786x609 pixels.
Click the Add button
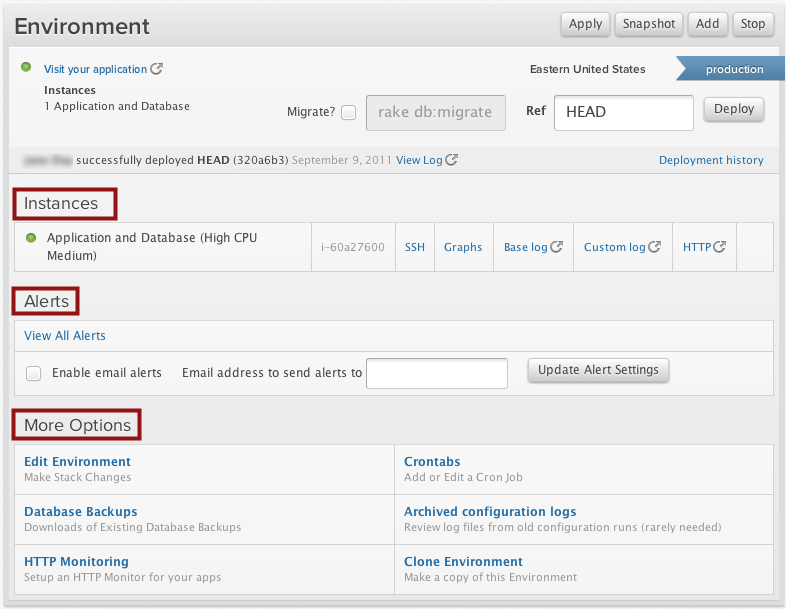pyautogui.click(x=707, y=24)
